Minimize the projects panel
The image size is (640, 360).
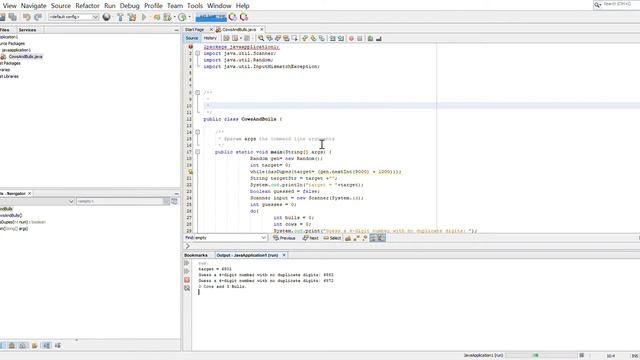pyautogui.click(x=176, y=30)
